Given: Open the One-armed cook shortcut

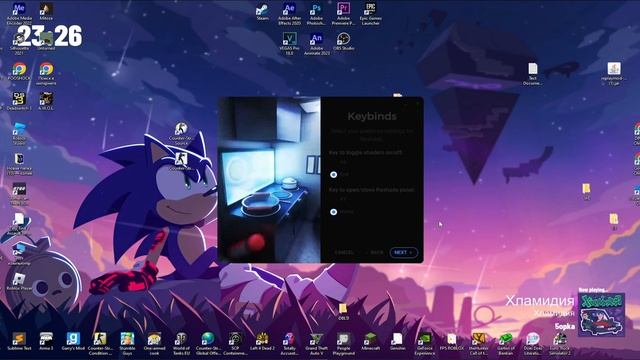Looking at the screenshot, I should 154,344.
